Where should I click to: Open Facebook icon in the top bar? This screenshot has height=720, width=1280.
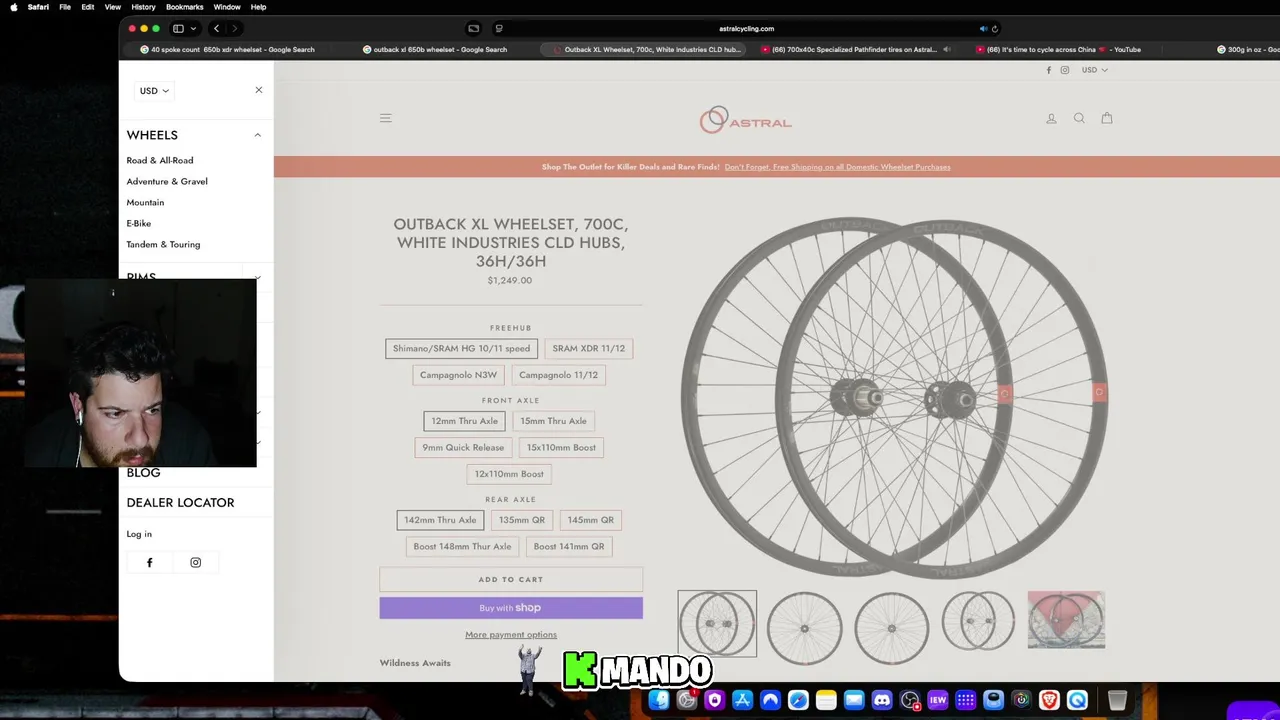1048,70
